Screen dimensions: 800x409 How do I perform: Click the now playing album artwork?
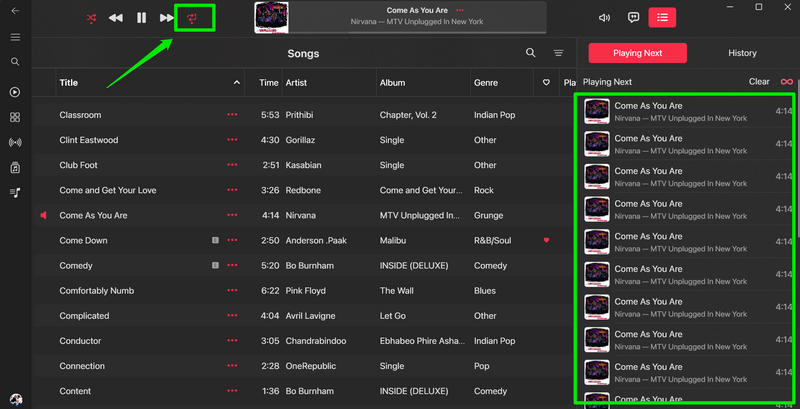pos(271,18)
